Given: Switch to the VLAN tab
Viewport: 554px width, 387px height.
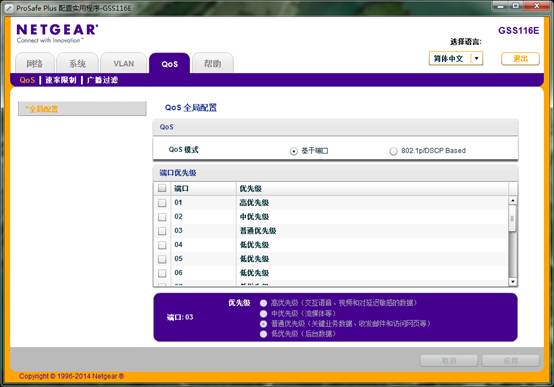Looking at the screenshot, I should pyautogui.click(x=124, y=64).
